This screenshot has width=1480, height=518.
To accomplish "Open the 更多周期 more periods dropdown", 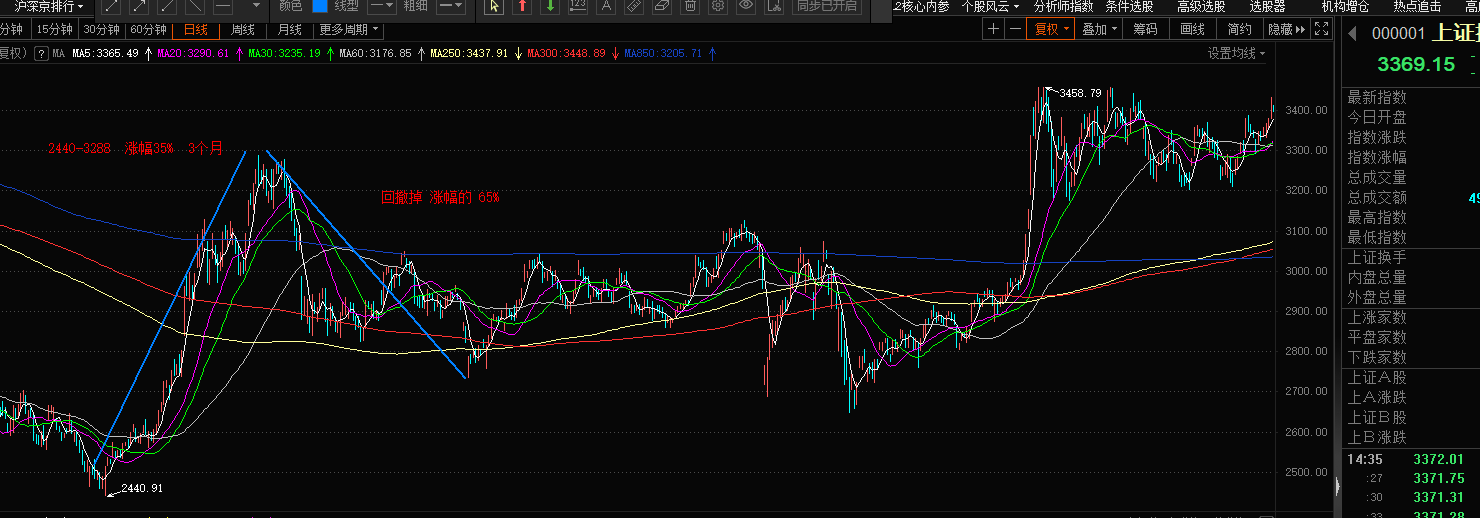I will pyautogui.click(x=350, y=29).
